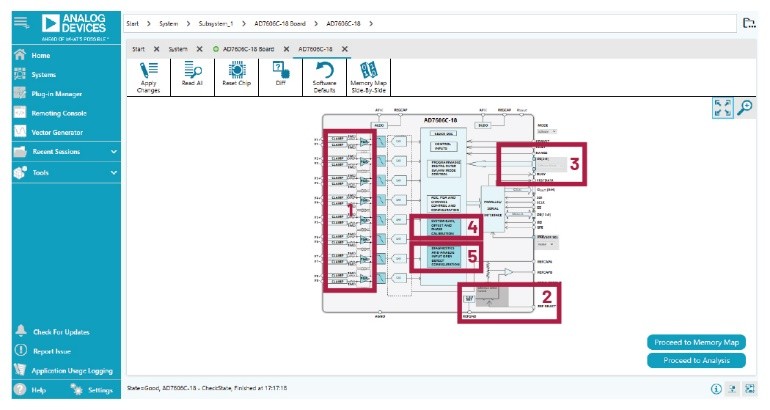Close the Start tab

point(157,49)
